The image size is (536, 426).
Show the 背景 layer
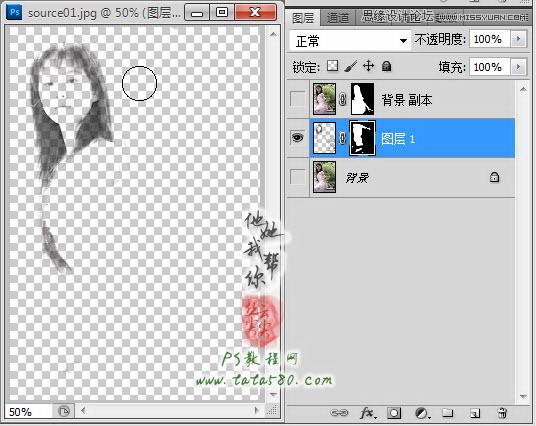click(x=297, y=177)
